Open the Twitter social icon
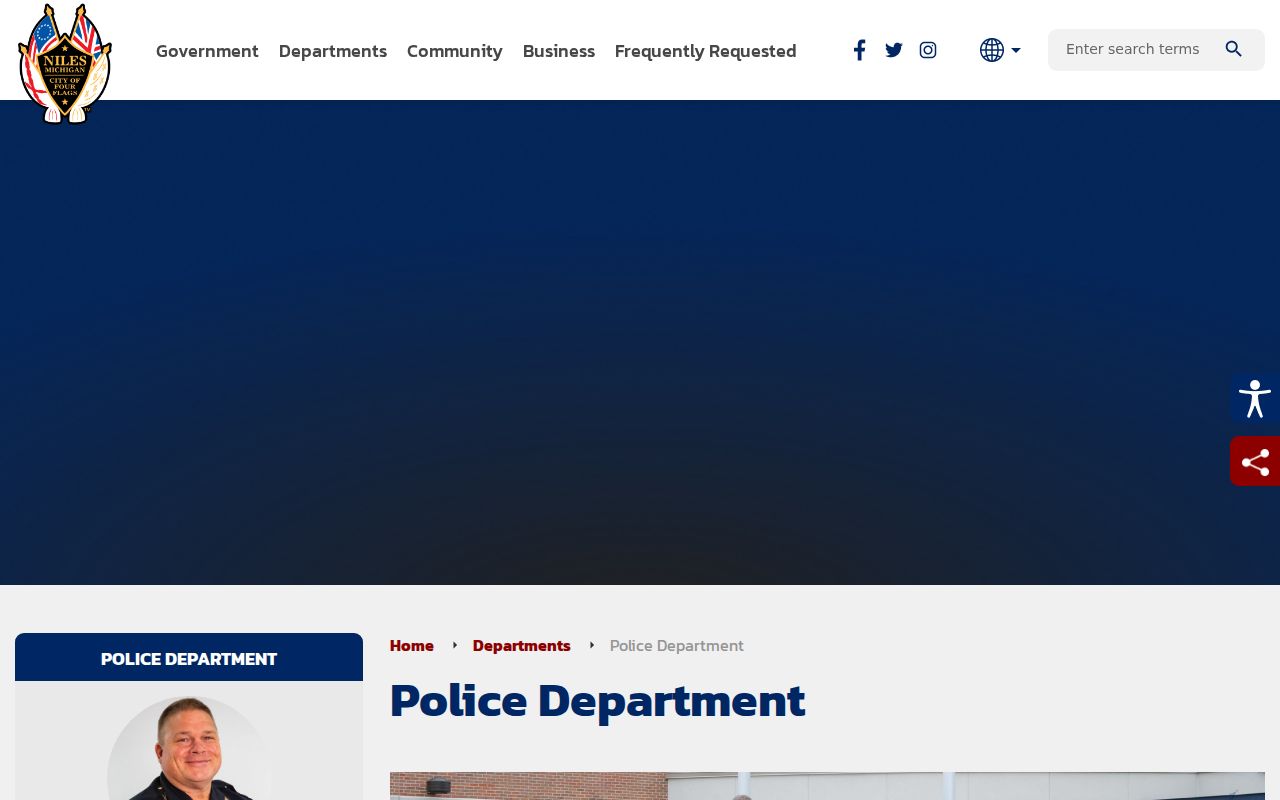 click(894, 50)
